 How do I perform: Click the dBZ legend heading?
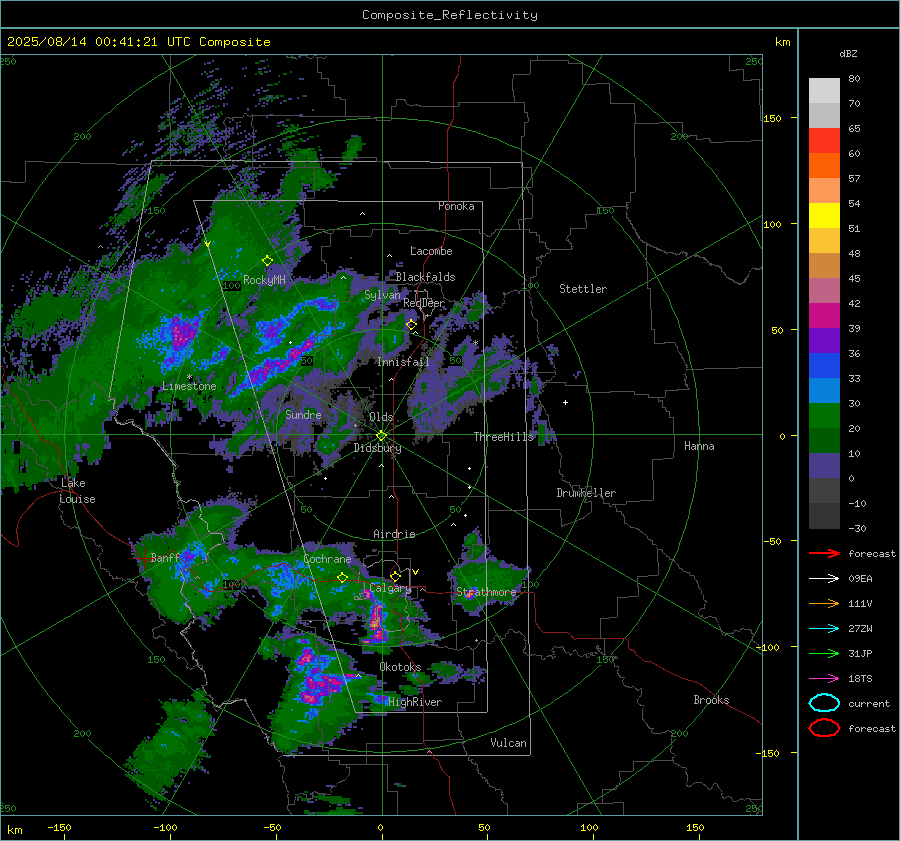click(848, 53)
